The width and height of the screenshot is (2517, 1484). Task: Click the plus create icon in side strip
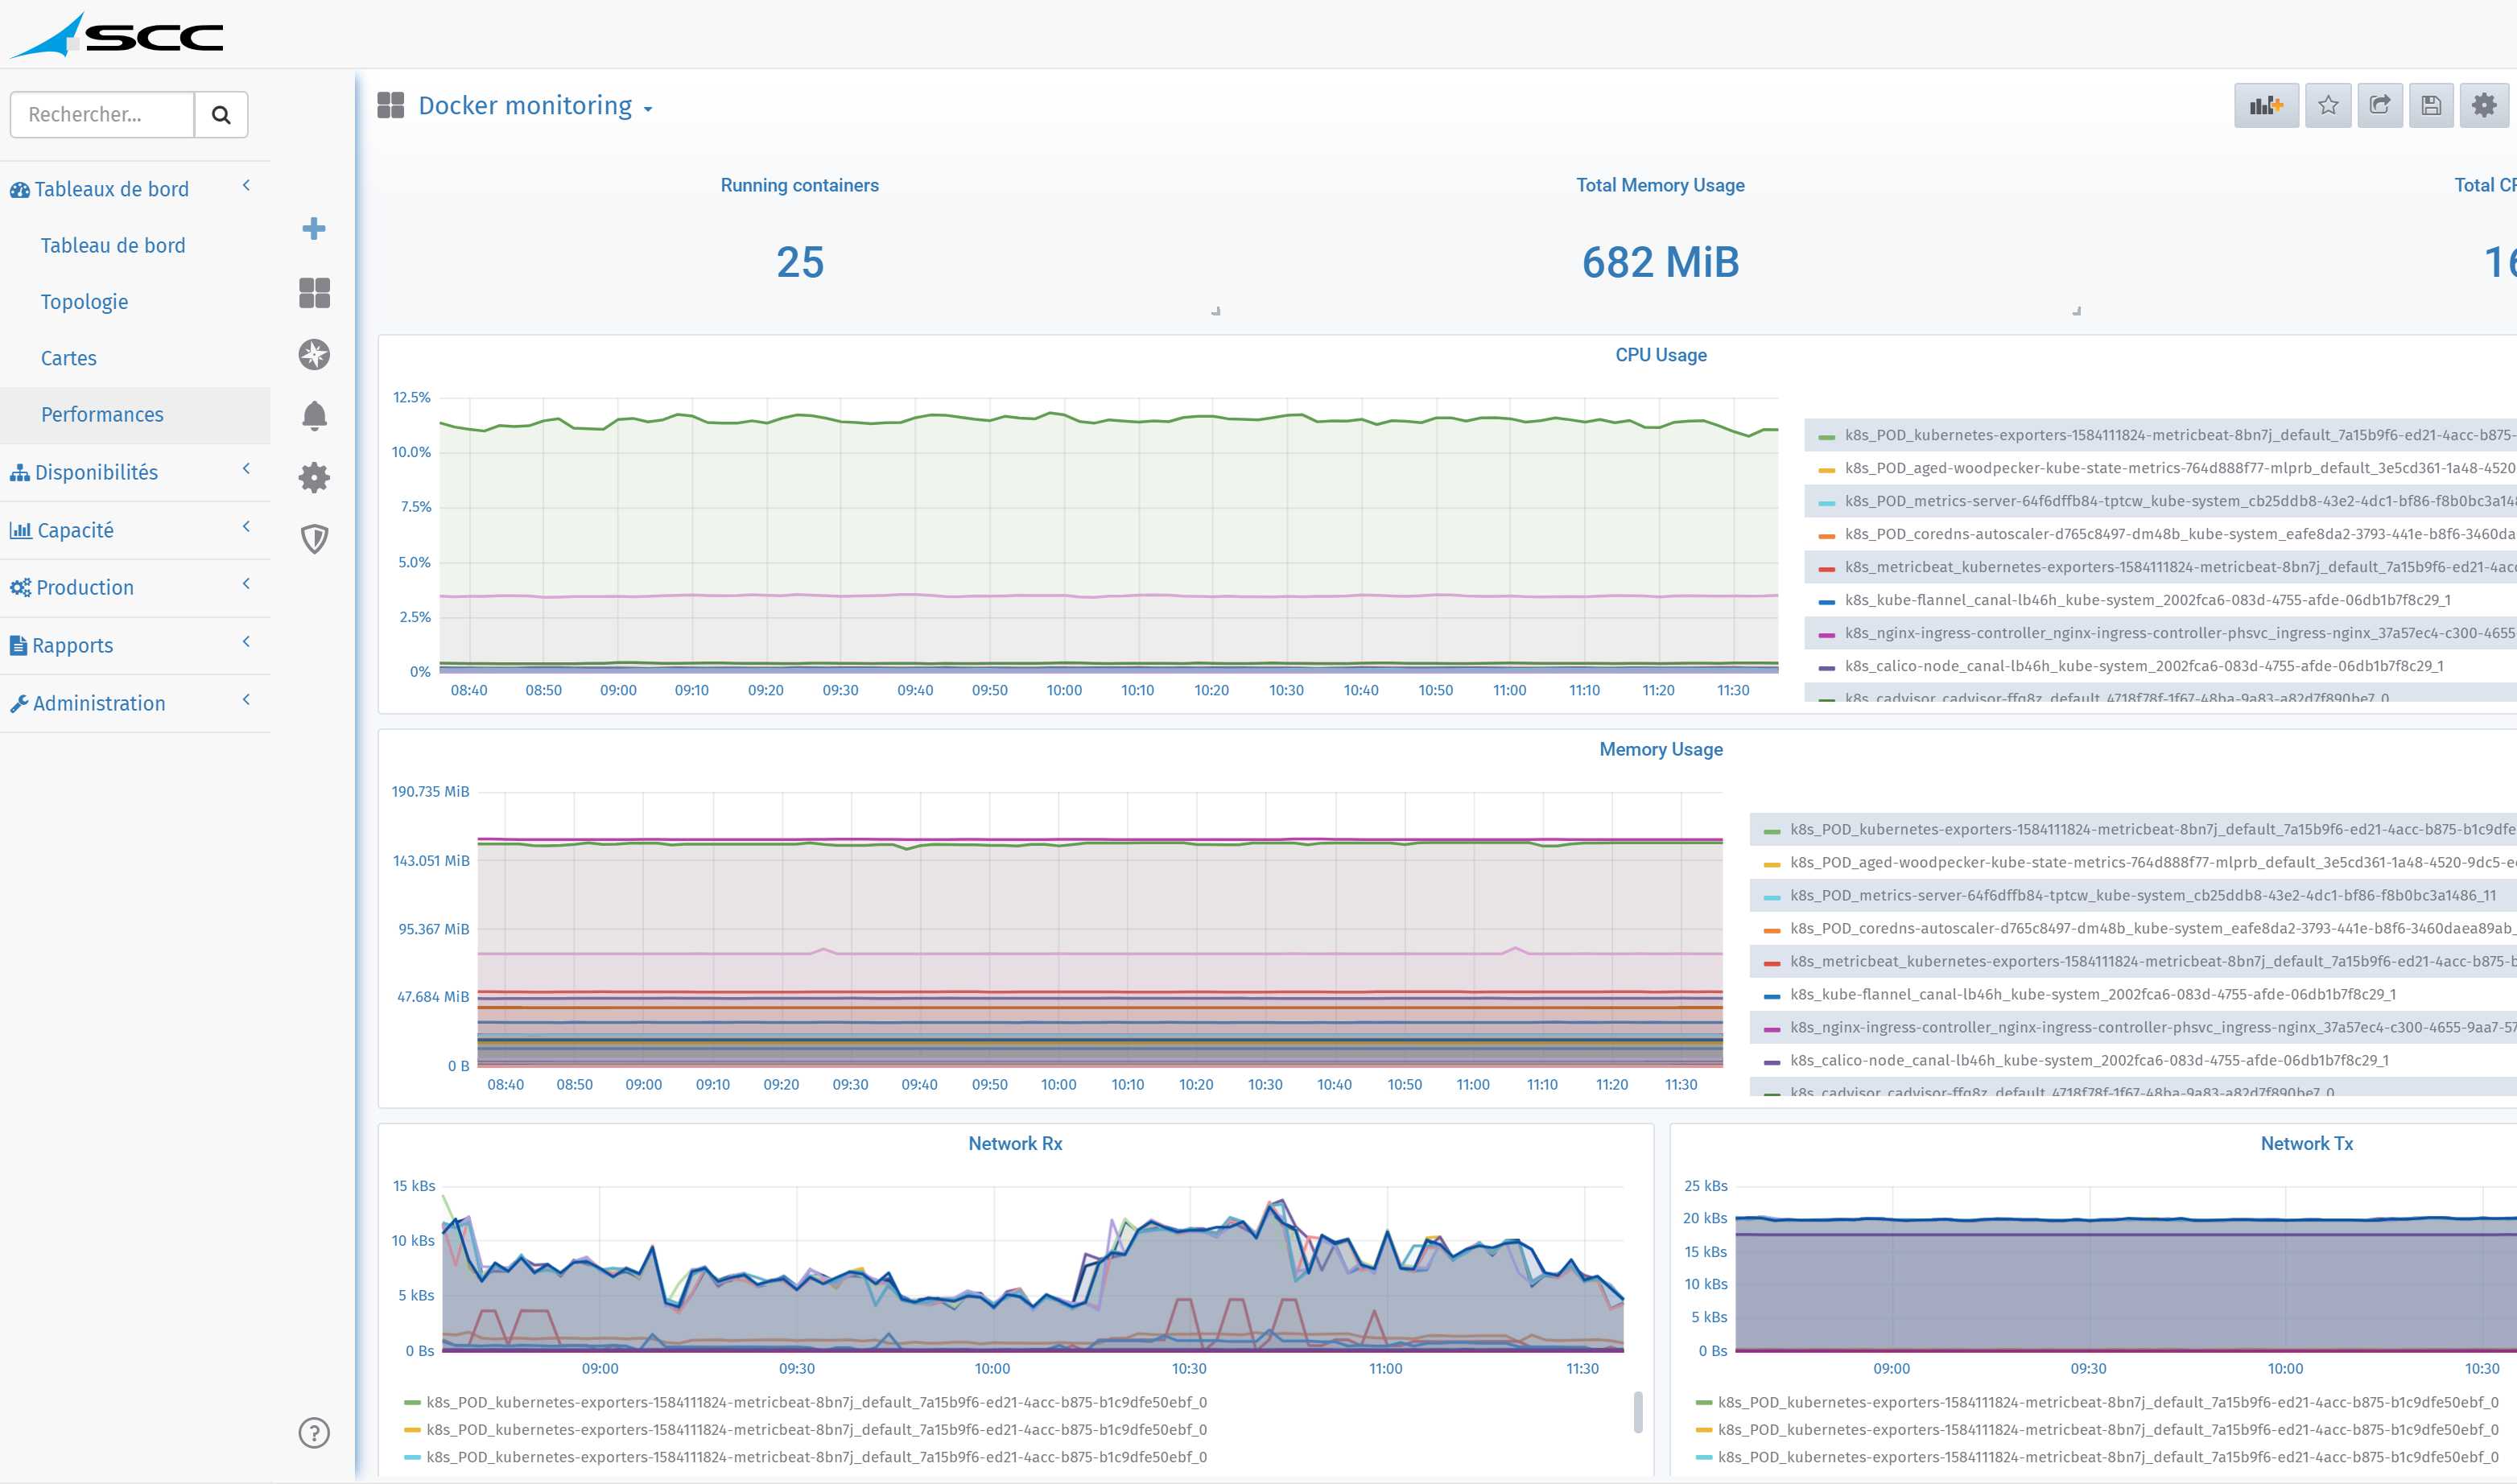tap(314, 229)
